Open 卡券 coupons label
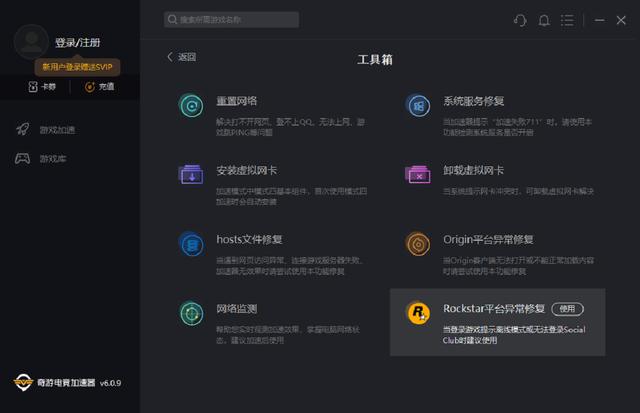The height and width of the screenshot is (413, 640). tap(49, 87)
